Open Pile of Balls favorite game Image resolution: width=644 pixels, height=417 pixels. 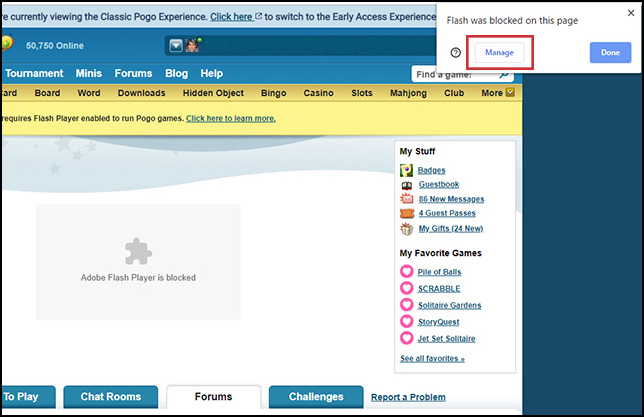coord(439,272)
